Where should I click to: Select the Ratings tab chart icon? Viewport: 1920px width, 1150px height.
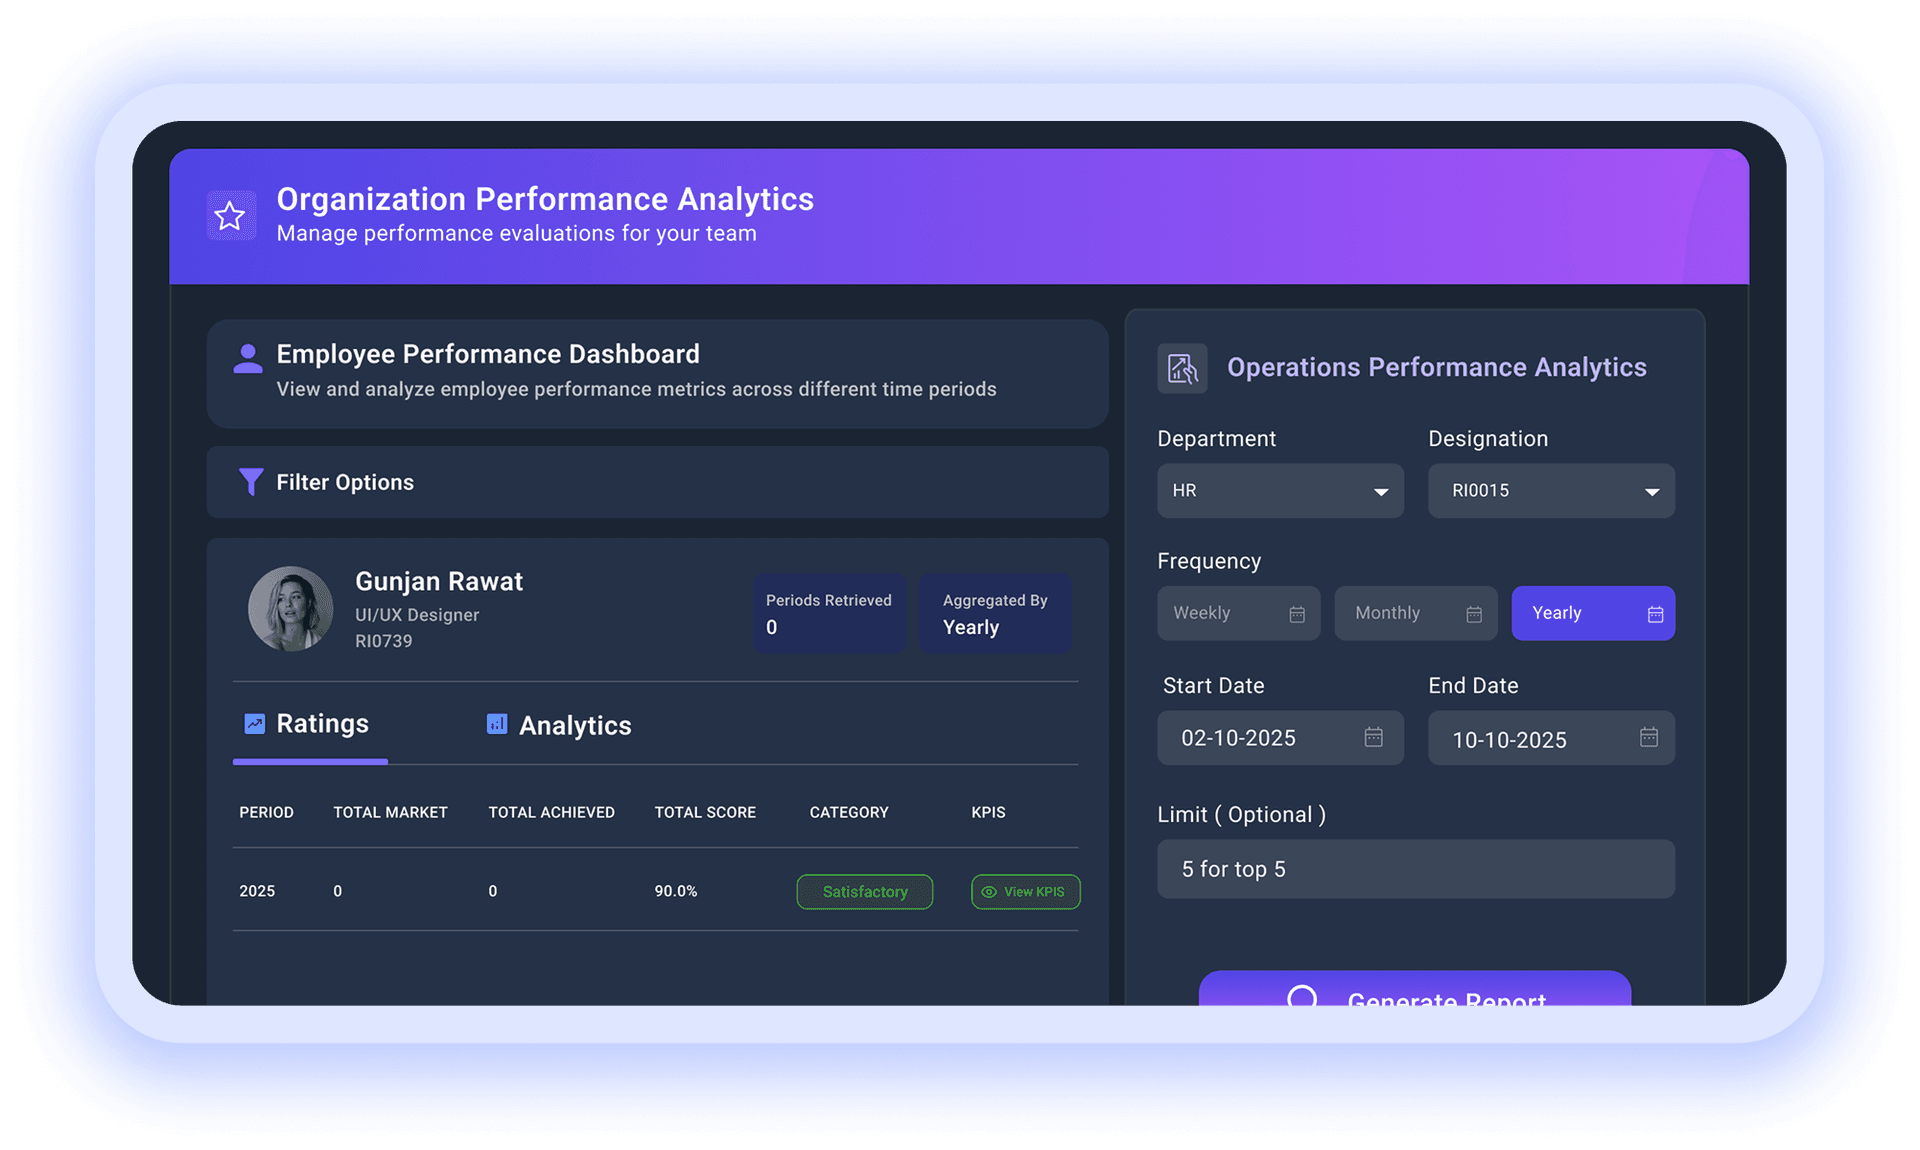(x=254, y=723)
